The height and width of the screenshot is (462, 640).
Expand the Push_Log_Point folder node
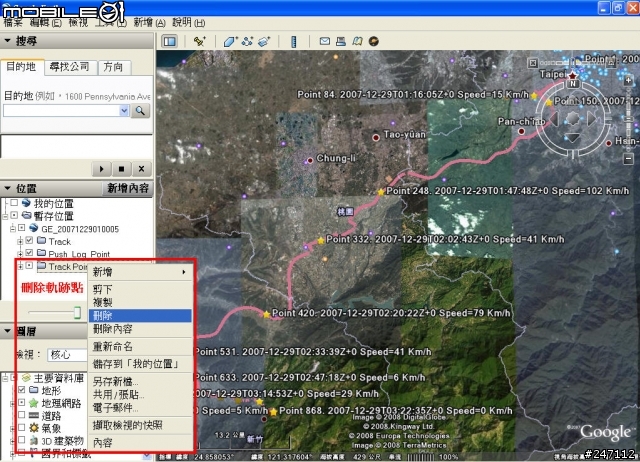click(x=20, y=254)
